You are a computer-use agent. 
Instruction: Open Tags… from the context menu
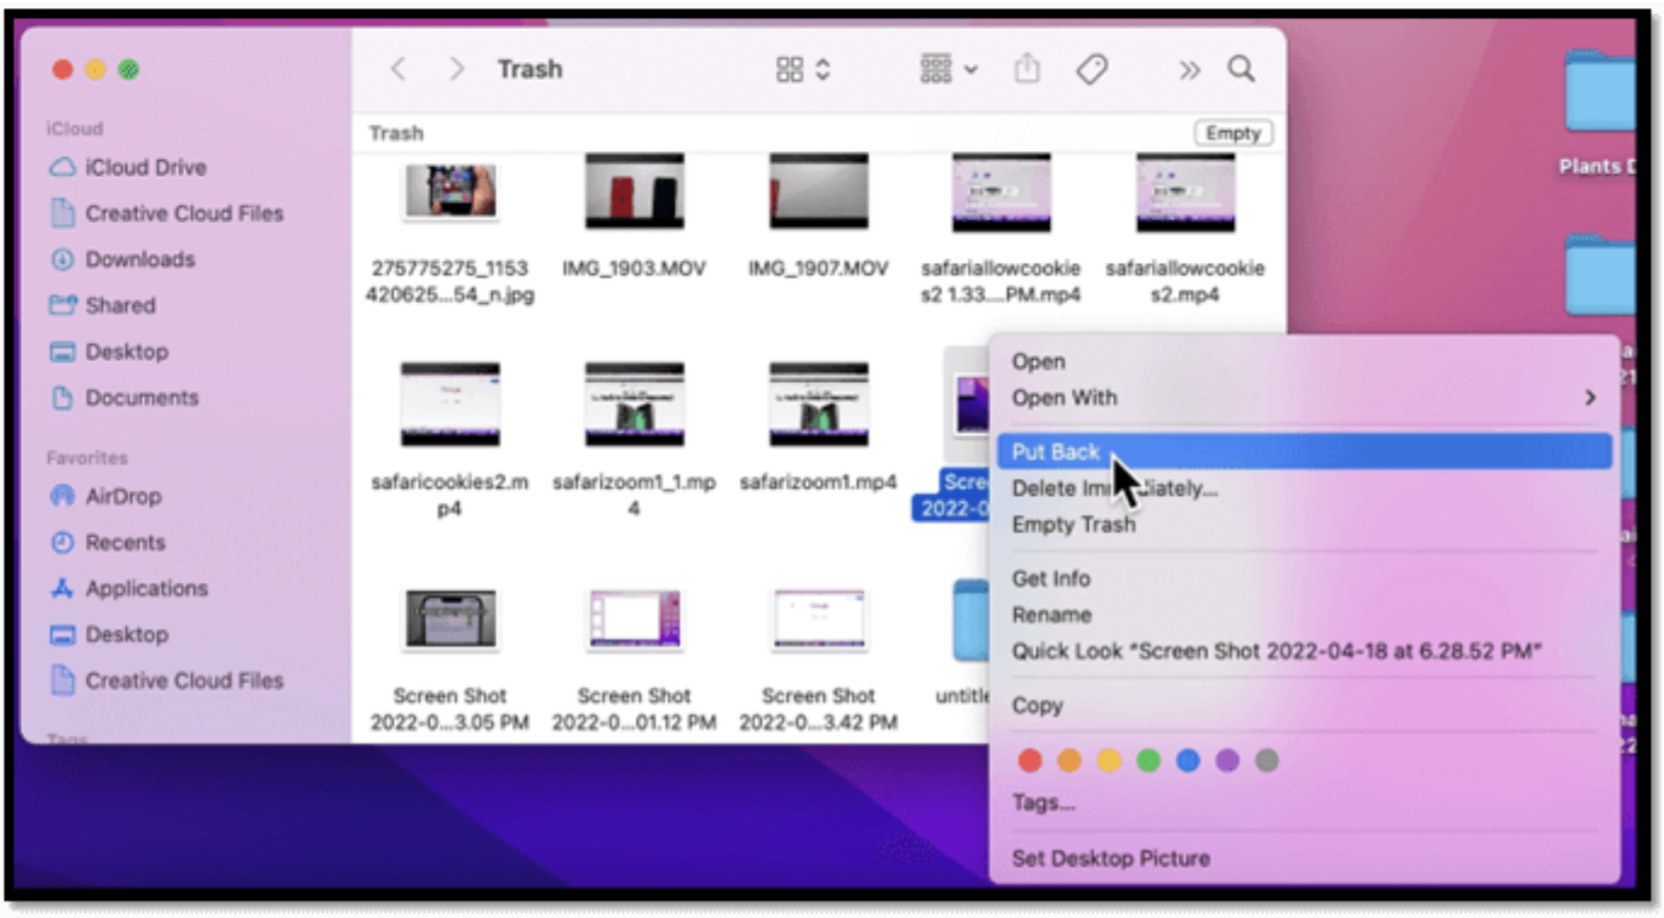pos(1304,802)
